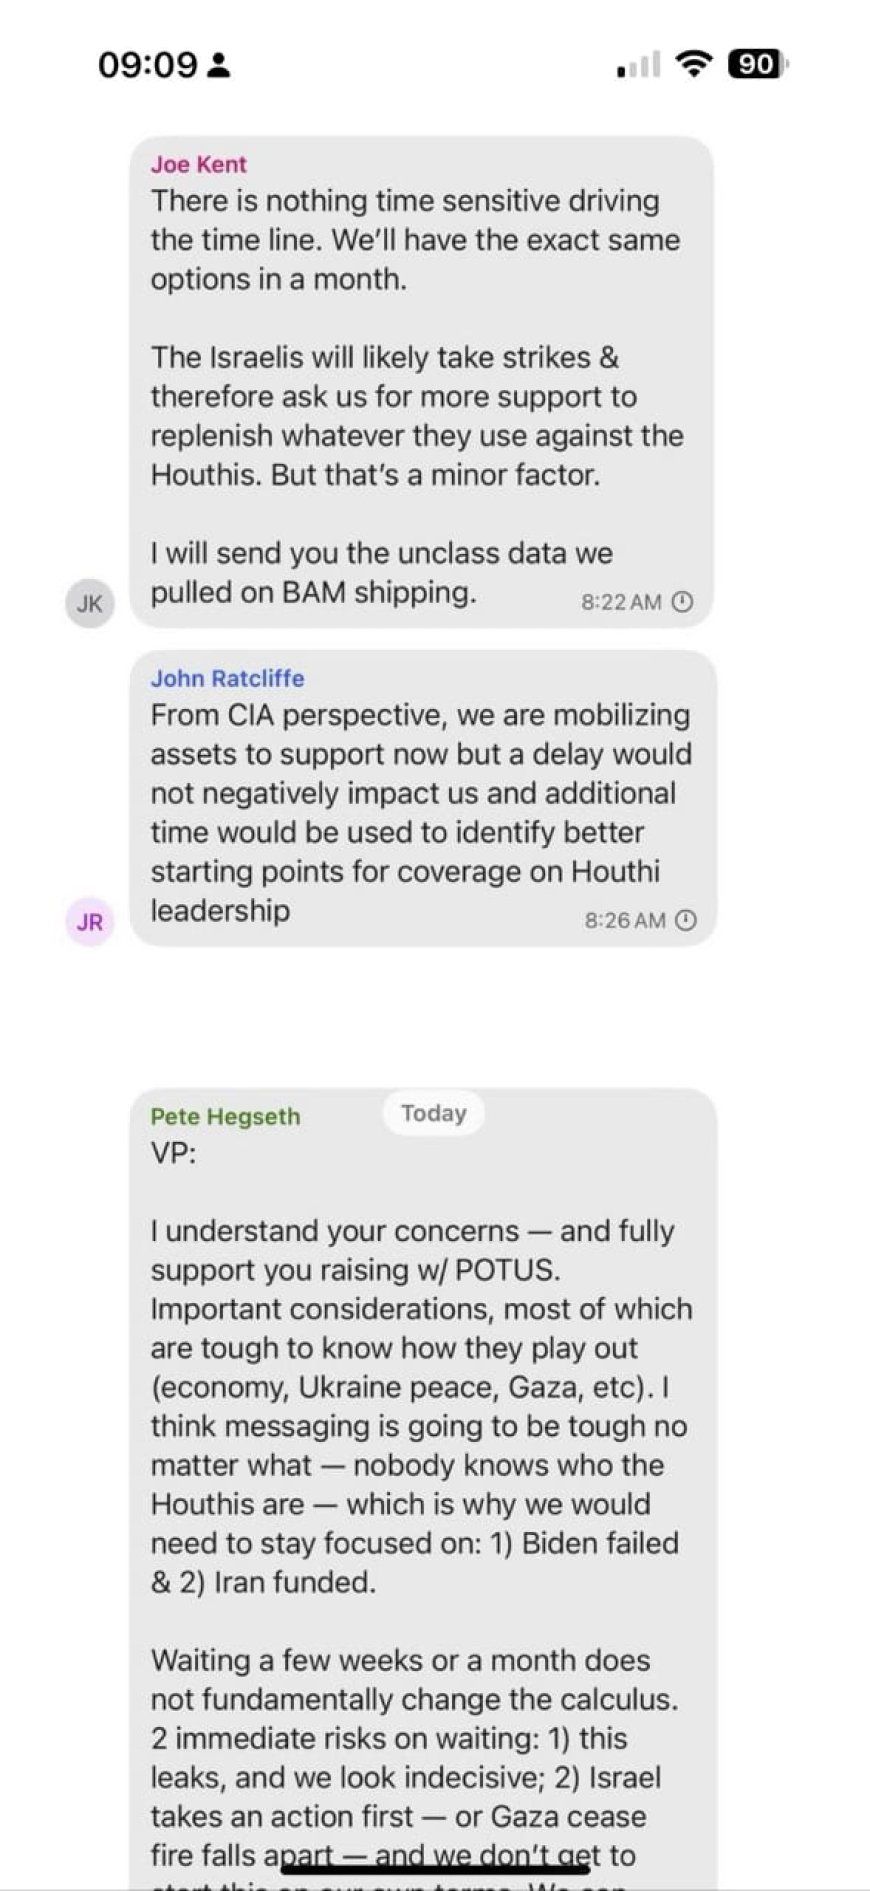The width and height of the screenshot is (870, 1891).
Task: Select Joe Kent's message about BAM shipping
Action: click(422, 383)
